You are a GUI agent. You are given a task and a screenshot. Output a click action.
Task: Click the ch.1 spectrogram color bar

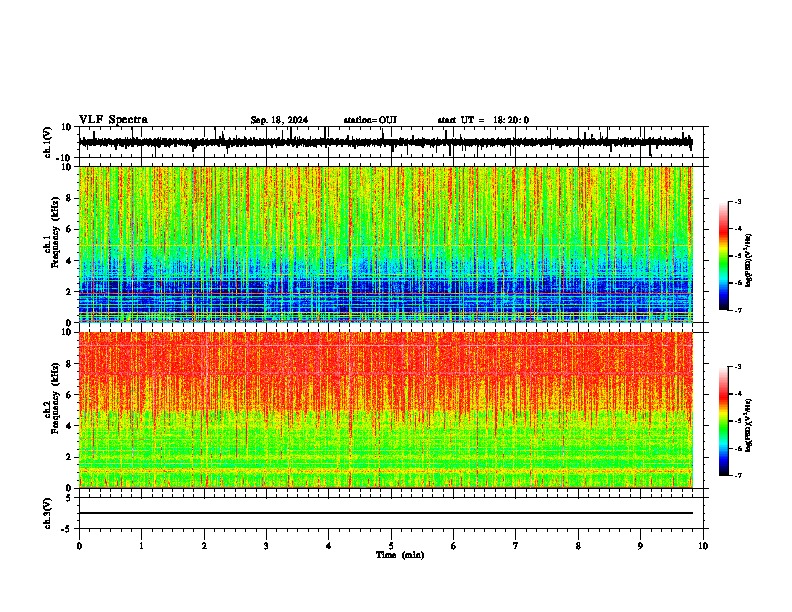[x=724, y=256]
